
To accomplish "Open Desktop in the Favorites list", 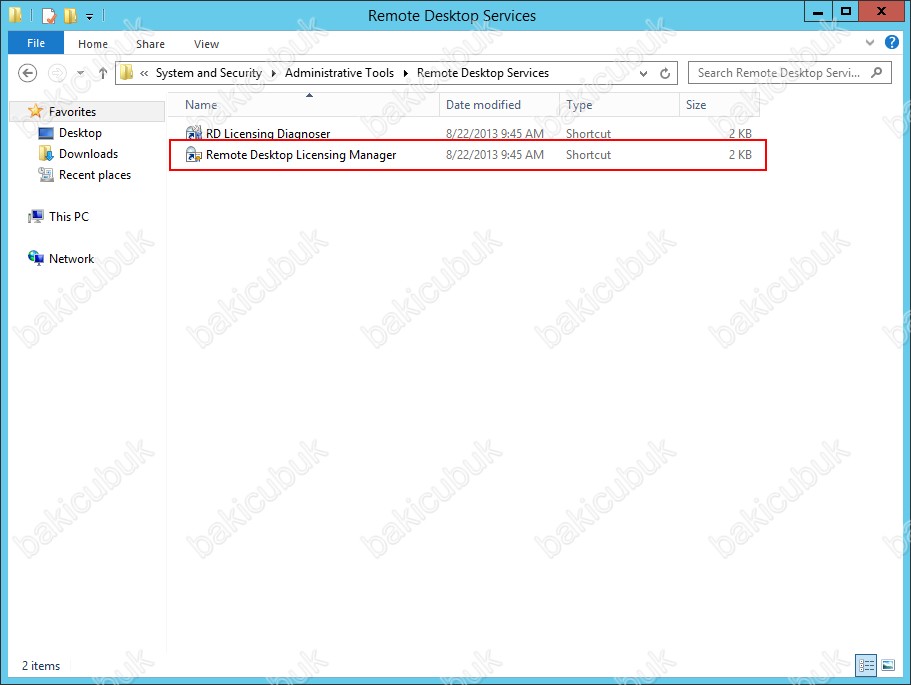I will pyautogui.click(x=80, y=133).
